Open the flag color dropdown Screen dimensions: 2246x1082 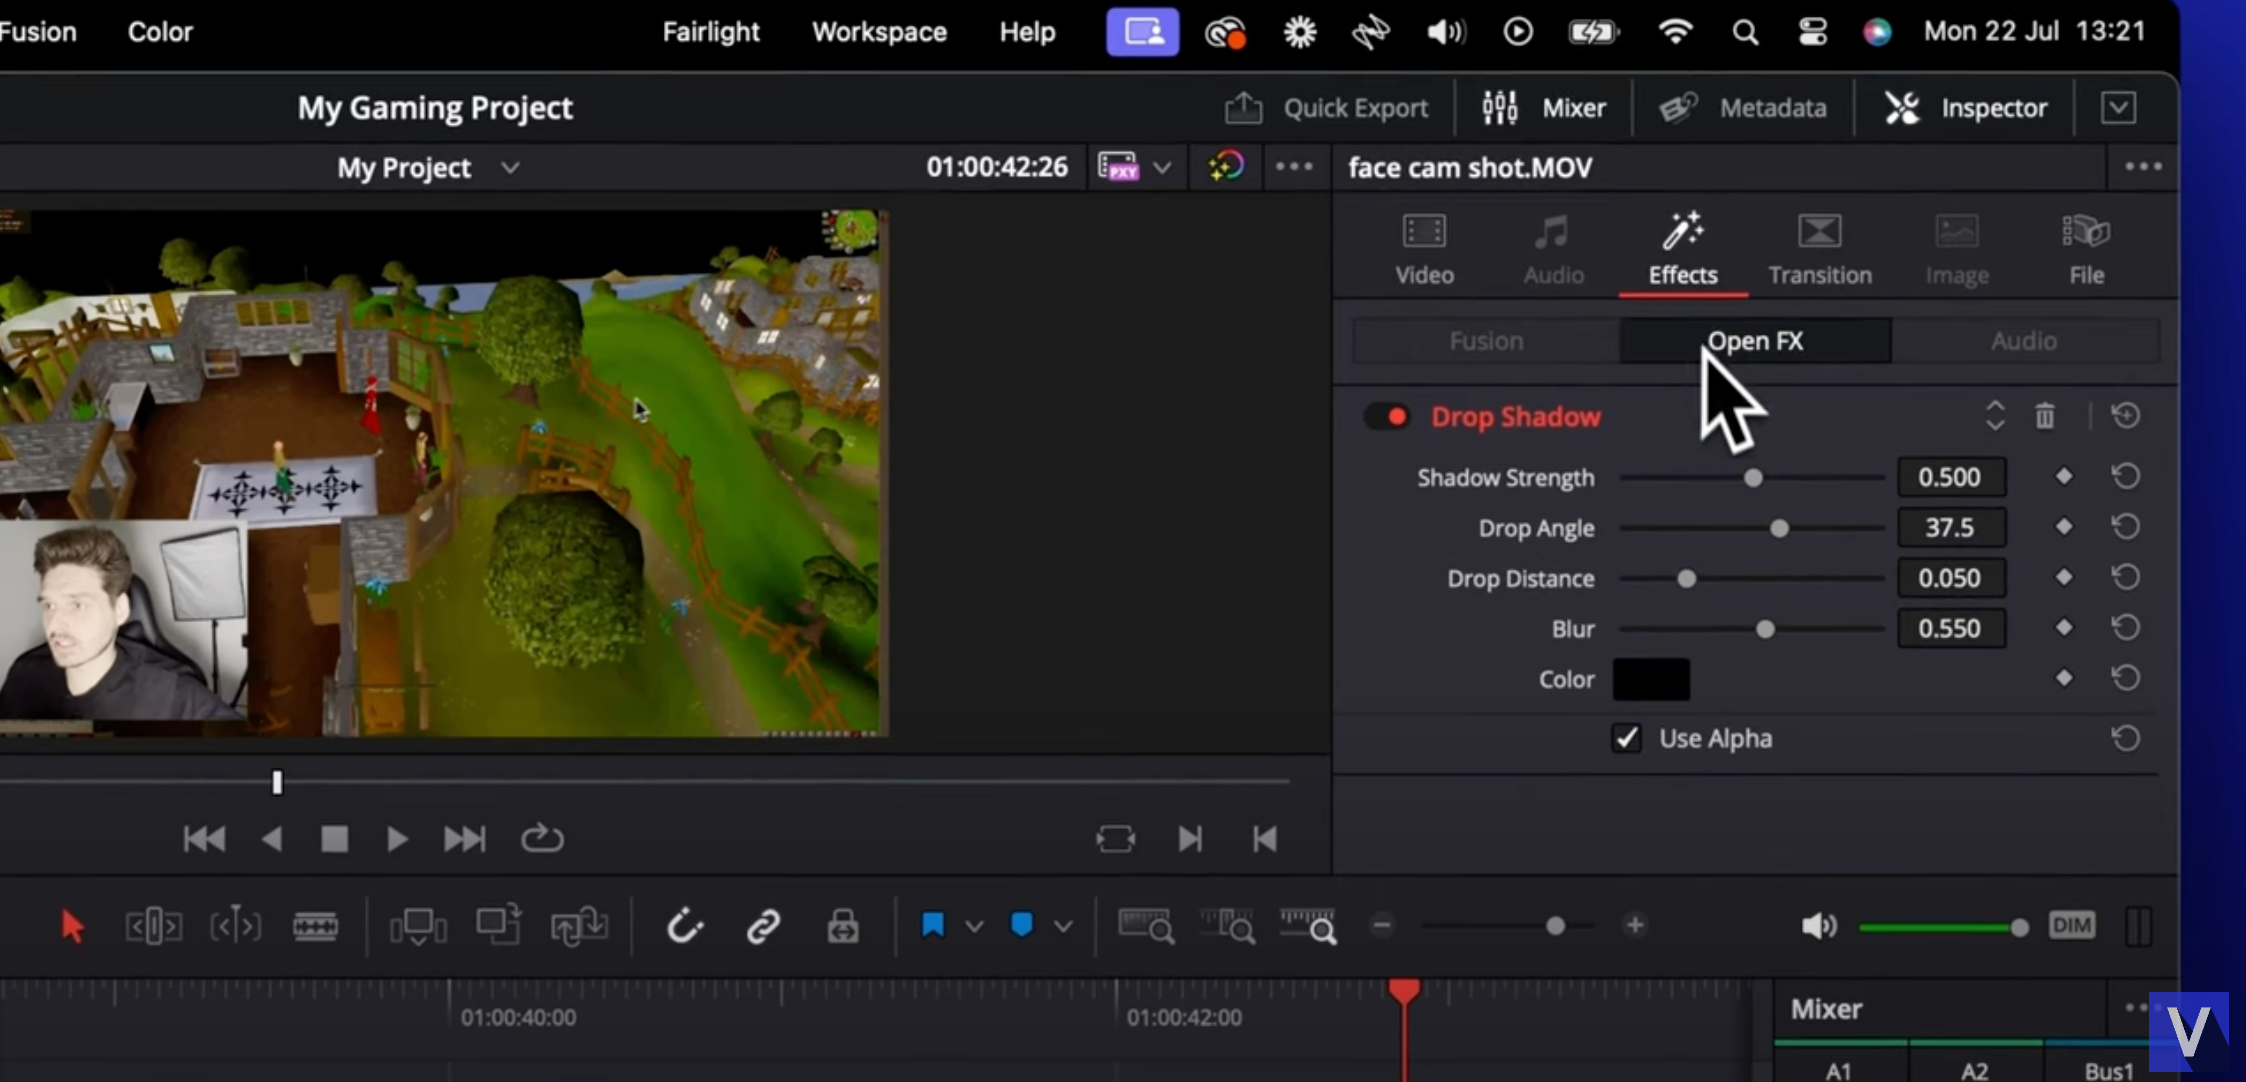pyautogui.click(x=974, y=926)
